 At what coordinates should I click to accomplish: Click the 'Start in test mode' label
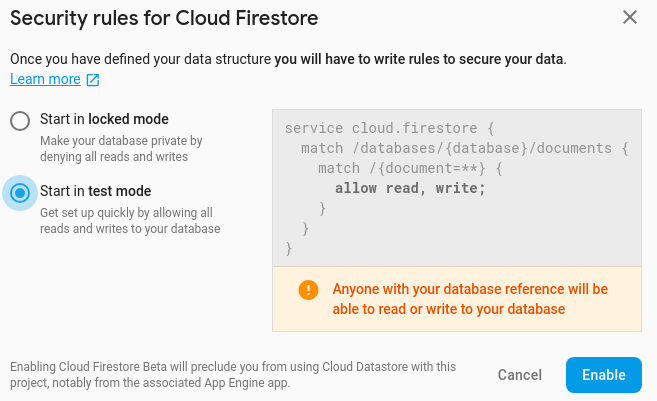point(96,191)
